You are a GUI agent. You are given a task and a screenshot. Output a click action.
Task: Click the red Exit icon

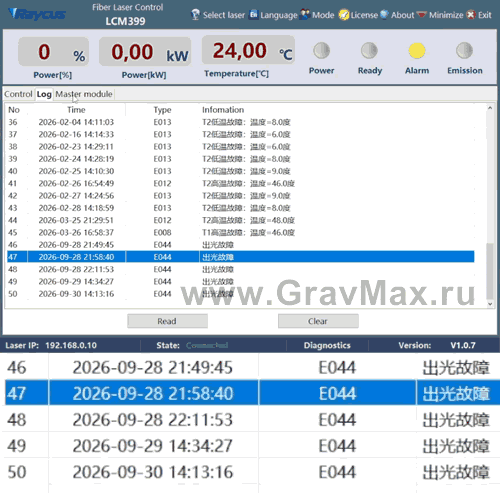471,15
